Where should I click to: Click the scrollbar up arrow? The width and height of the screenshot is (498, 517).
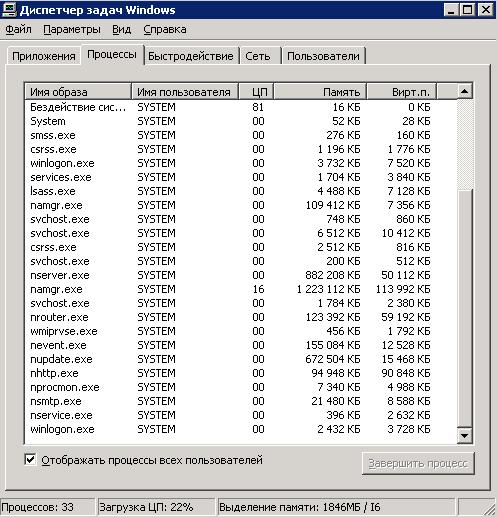465,91
